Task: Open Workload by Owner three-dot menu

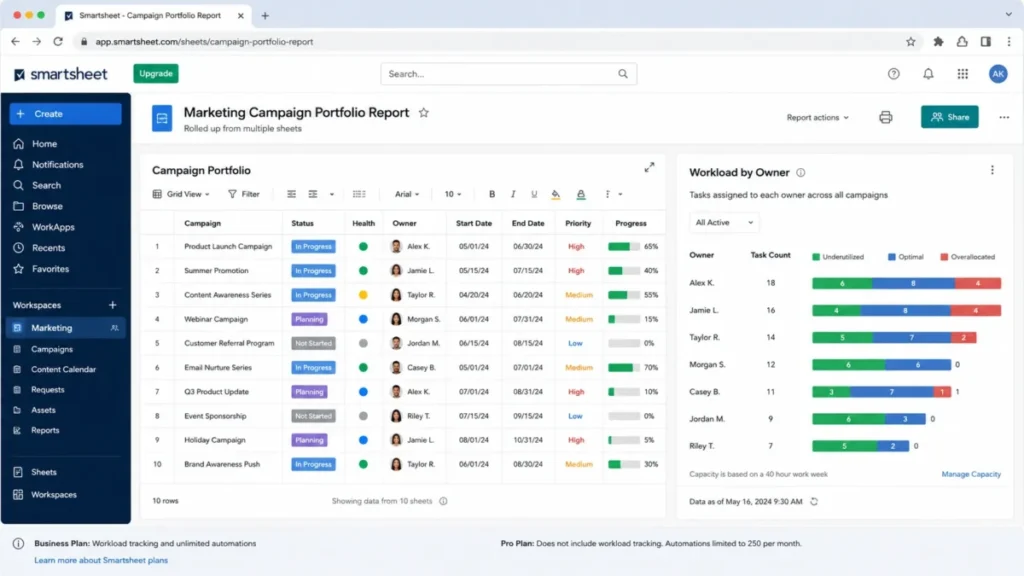Action: pos(992,170)
